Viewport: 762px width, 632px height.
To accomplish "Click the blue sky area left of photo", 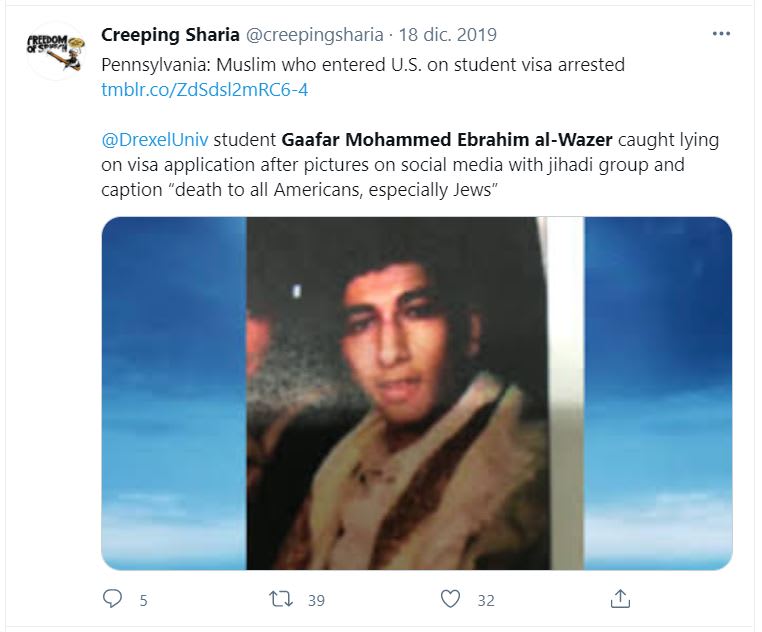I will click(x=174, y=393).
